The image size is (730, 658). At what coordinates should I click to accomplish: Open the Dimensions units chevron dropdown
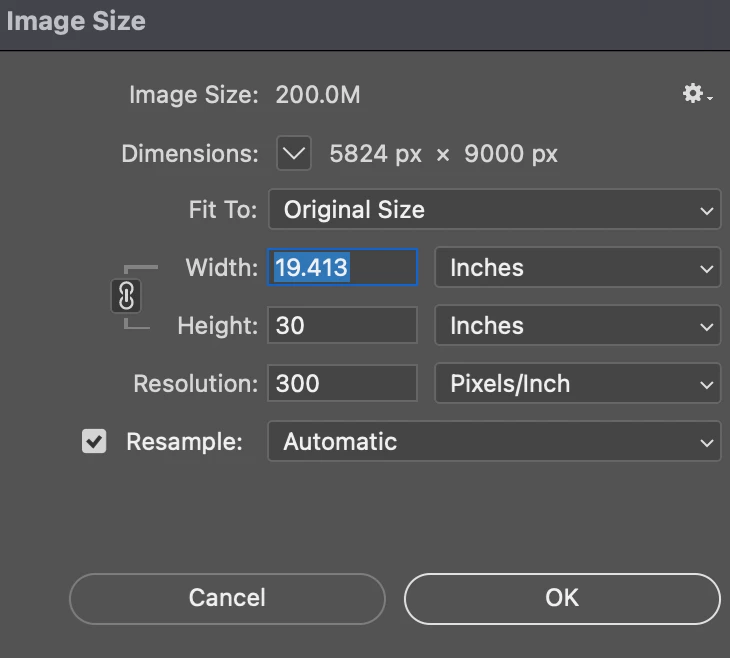[x=294, y=154]
